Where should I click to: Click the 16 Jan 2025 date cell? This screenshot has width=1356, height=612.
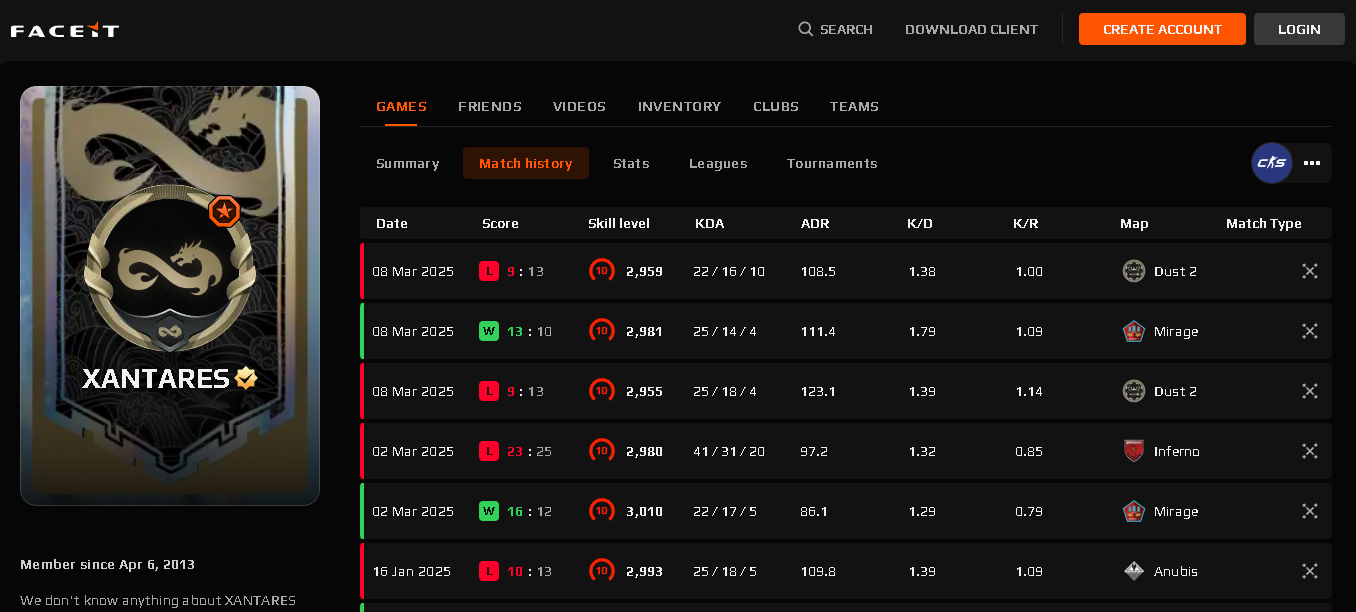412,571
